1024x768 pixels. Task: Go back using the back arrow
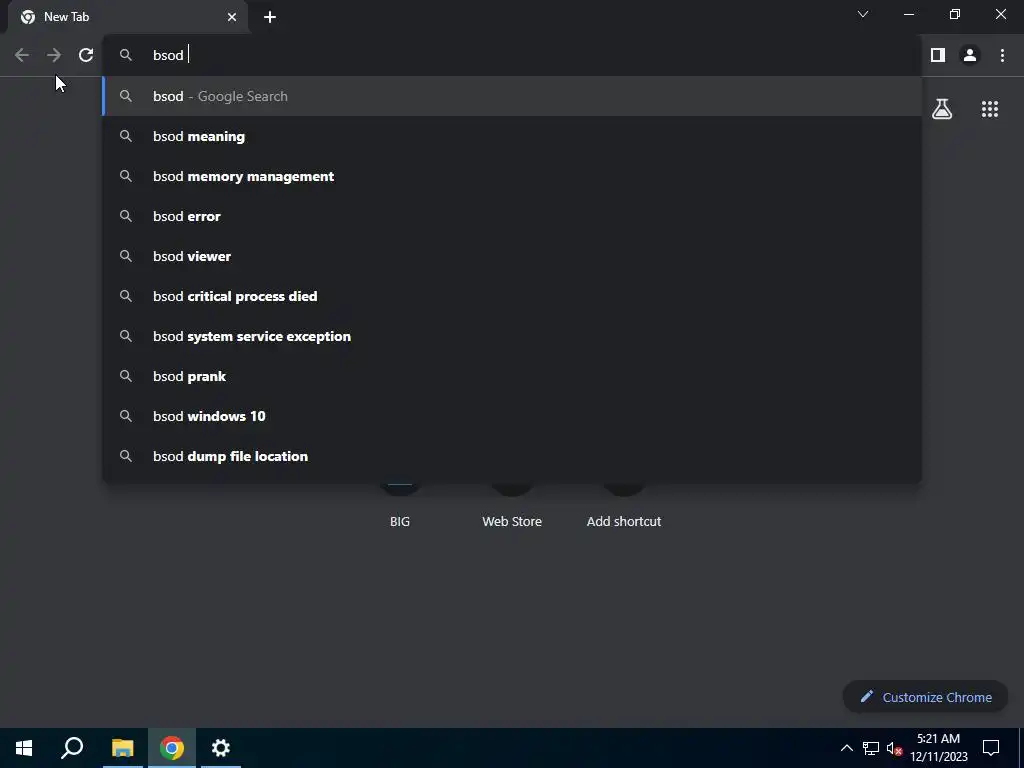(x=22, y=56)
